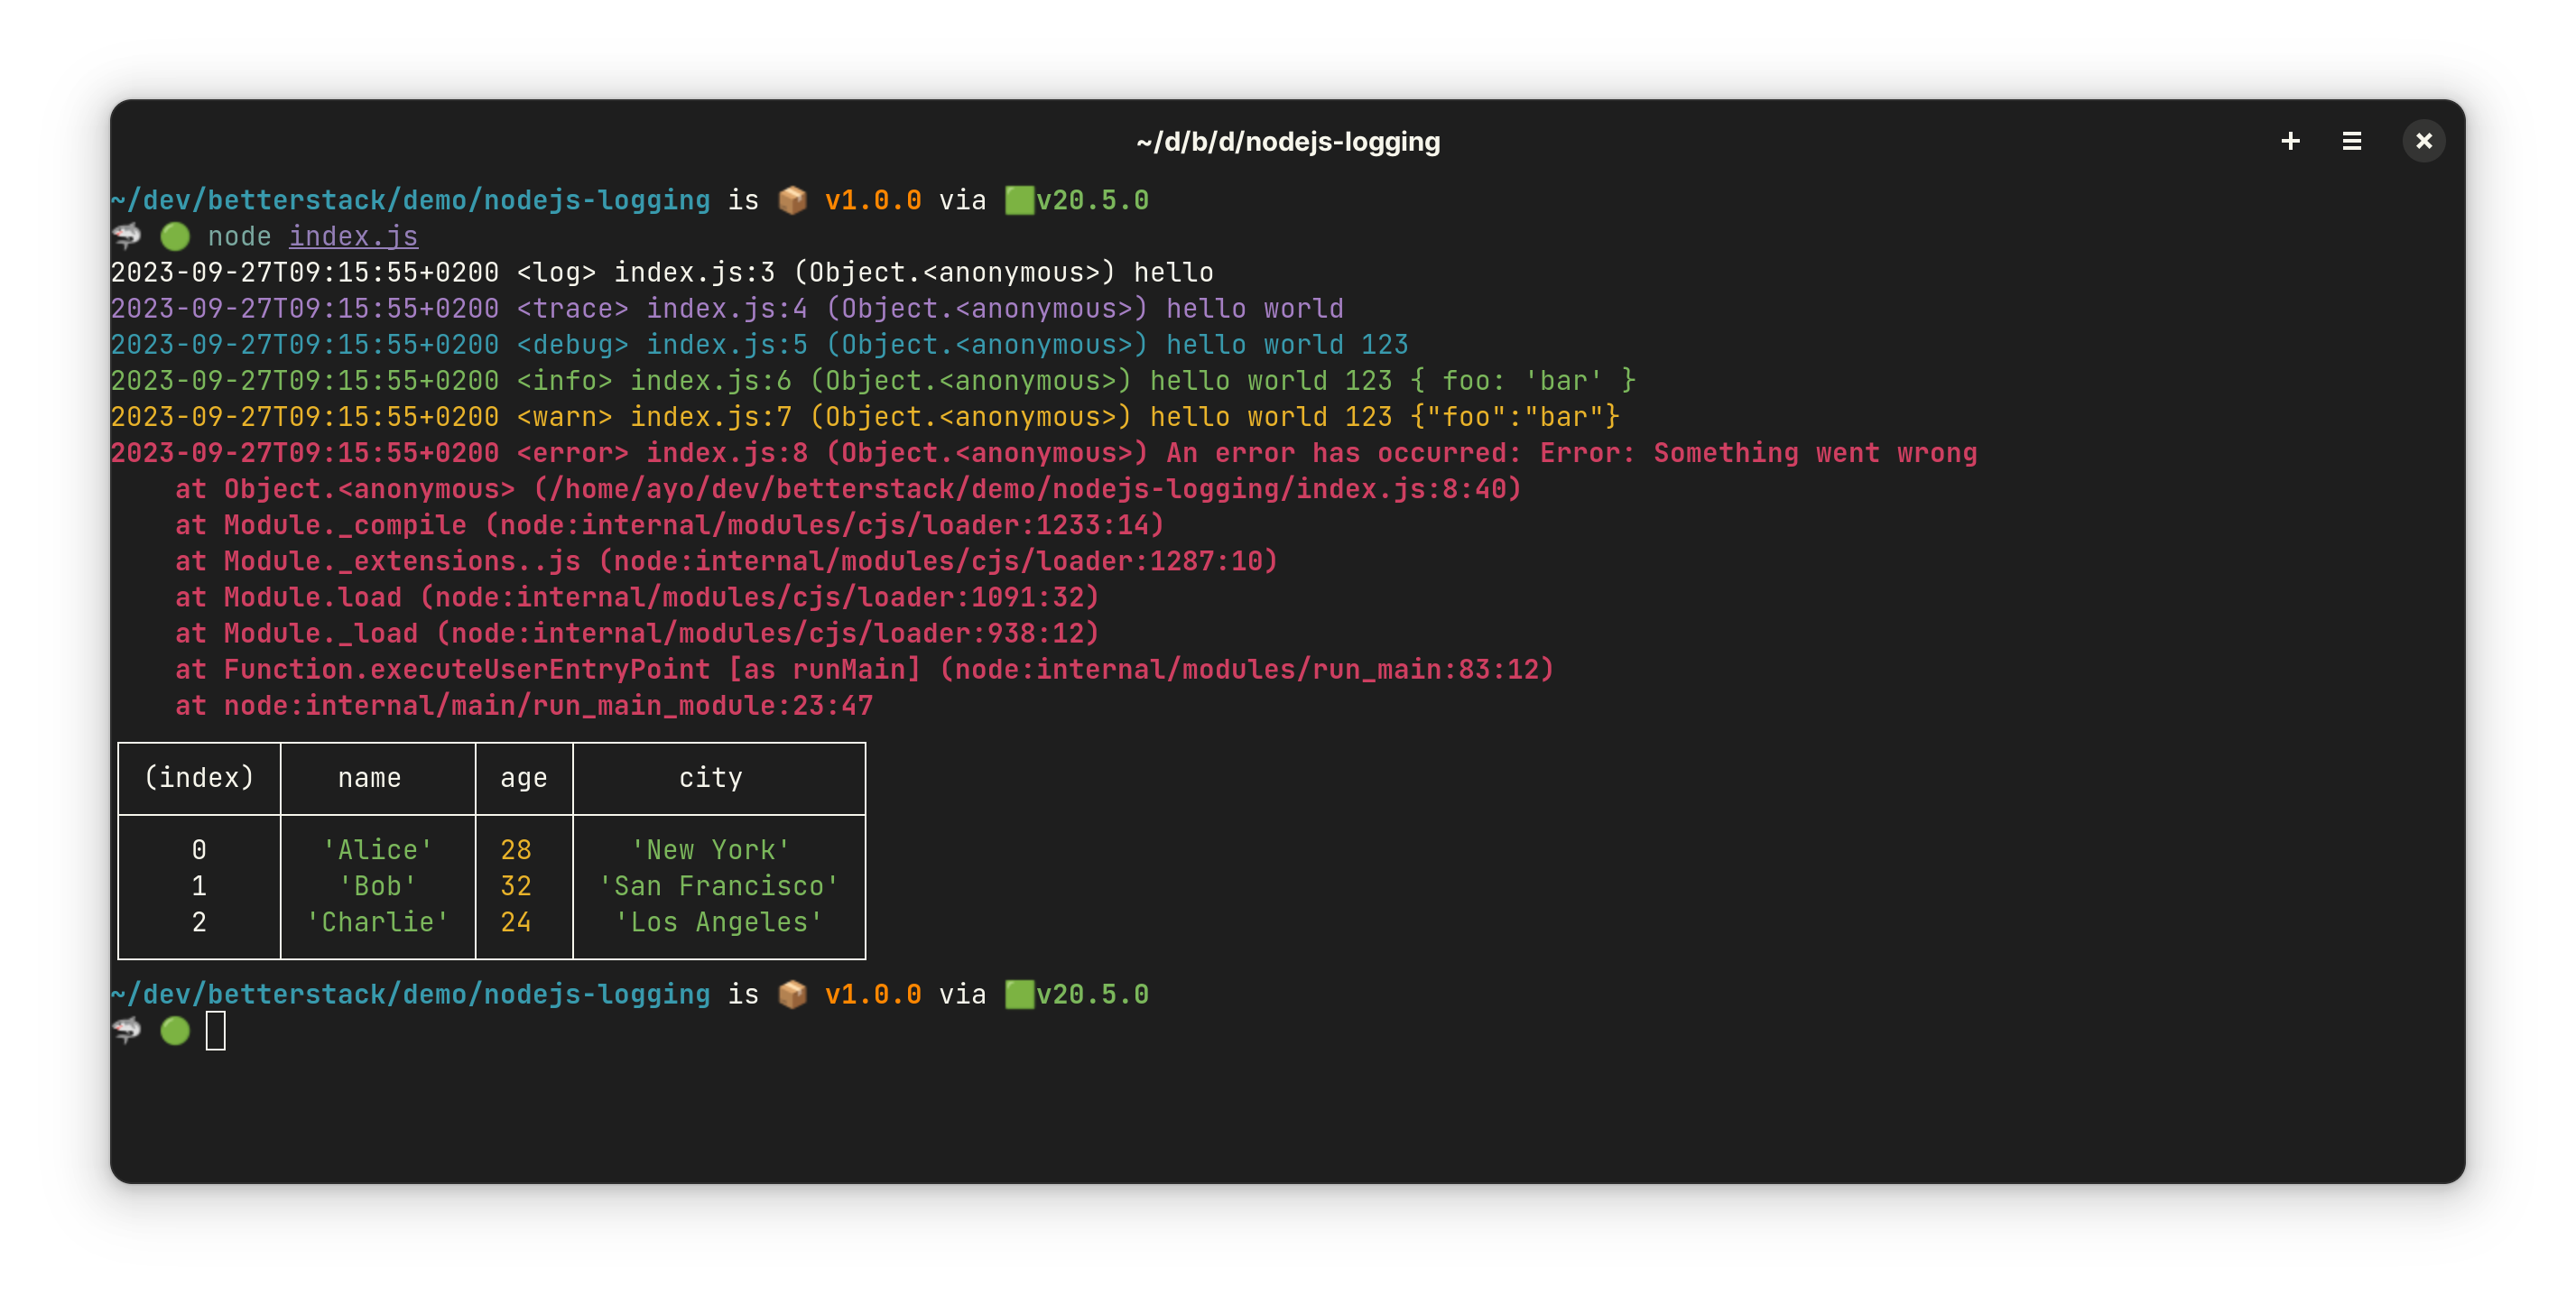This screenshot has height=1305, width=2576.
Task: Click the top prompt path ~/dev/betterstack/demo/nodejs-logging
Action: coord(411,200)
